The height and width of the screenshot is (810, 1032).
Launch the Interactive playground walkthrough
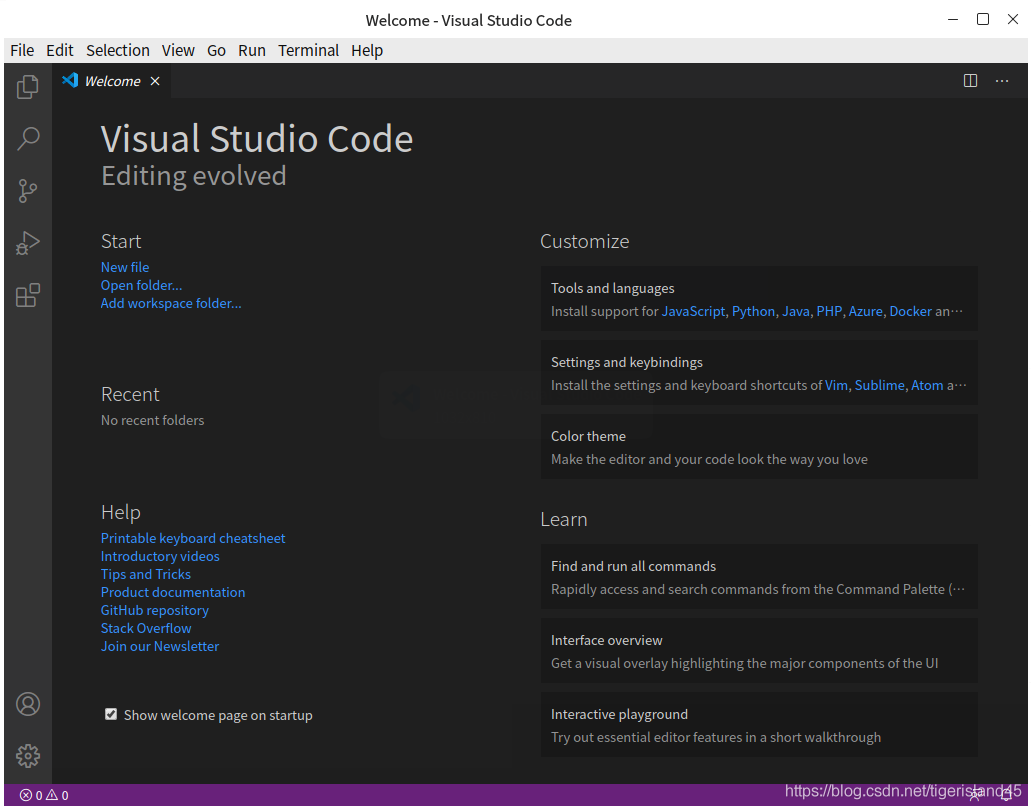758,725
